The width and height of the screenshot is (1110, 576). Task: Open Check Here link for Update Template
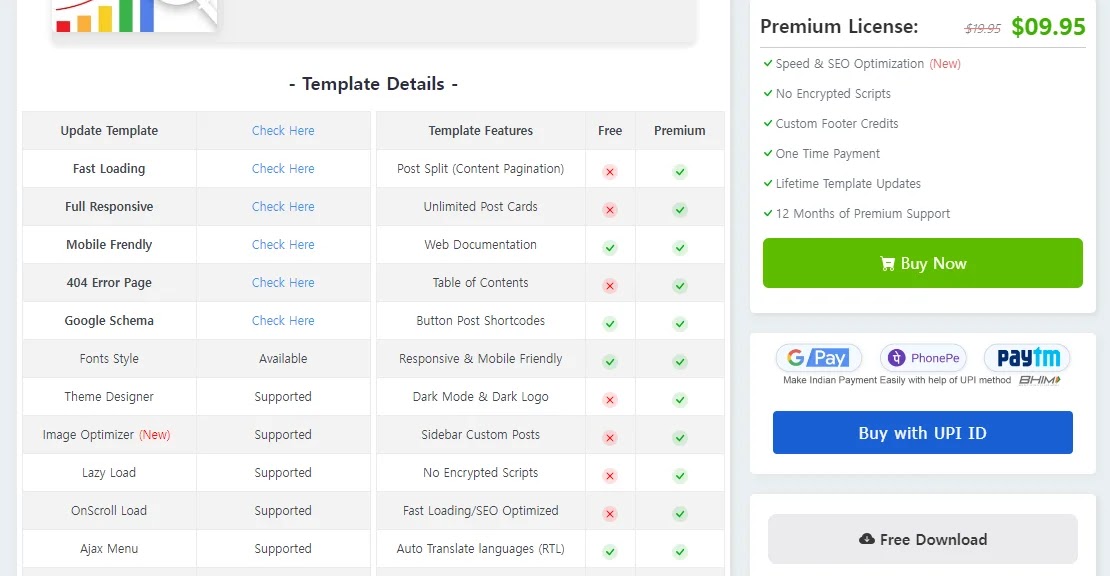tap(283, 130)
